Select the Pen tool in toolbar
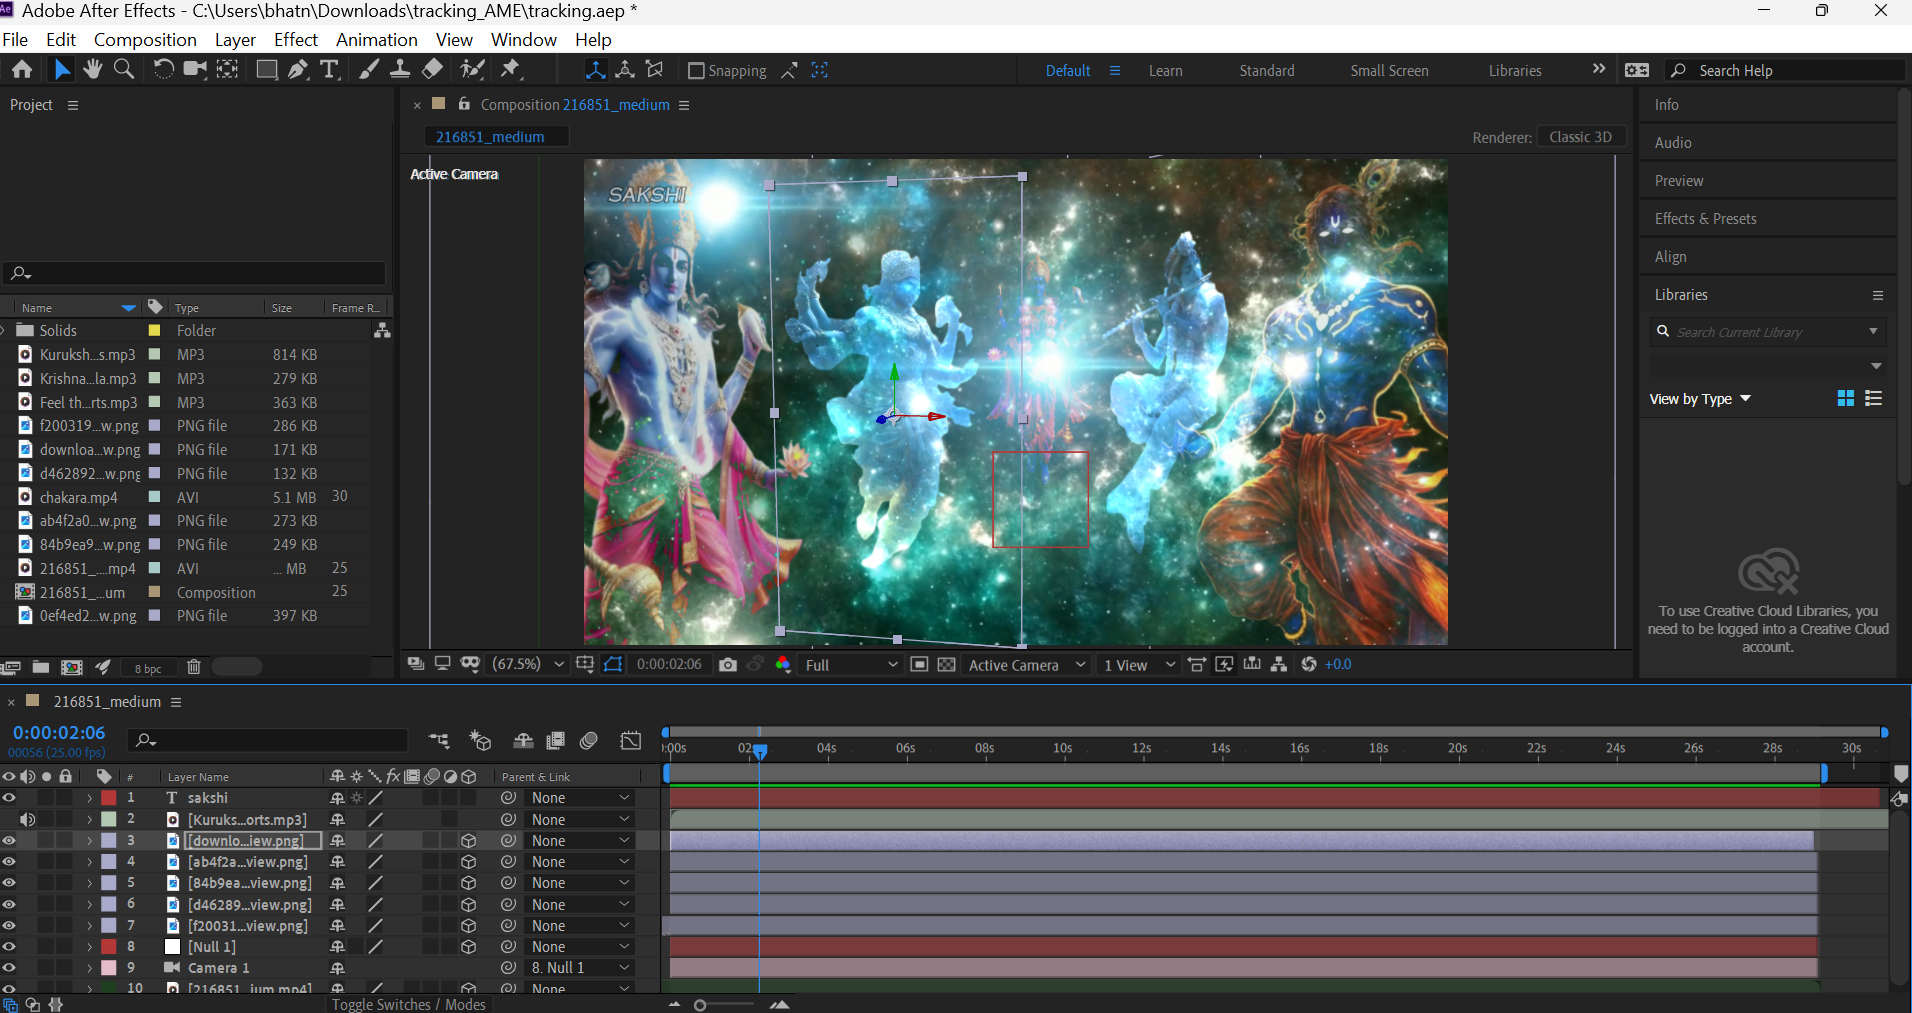The image size is (1912, 1013). (x=298, y=69)
